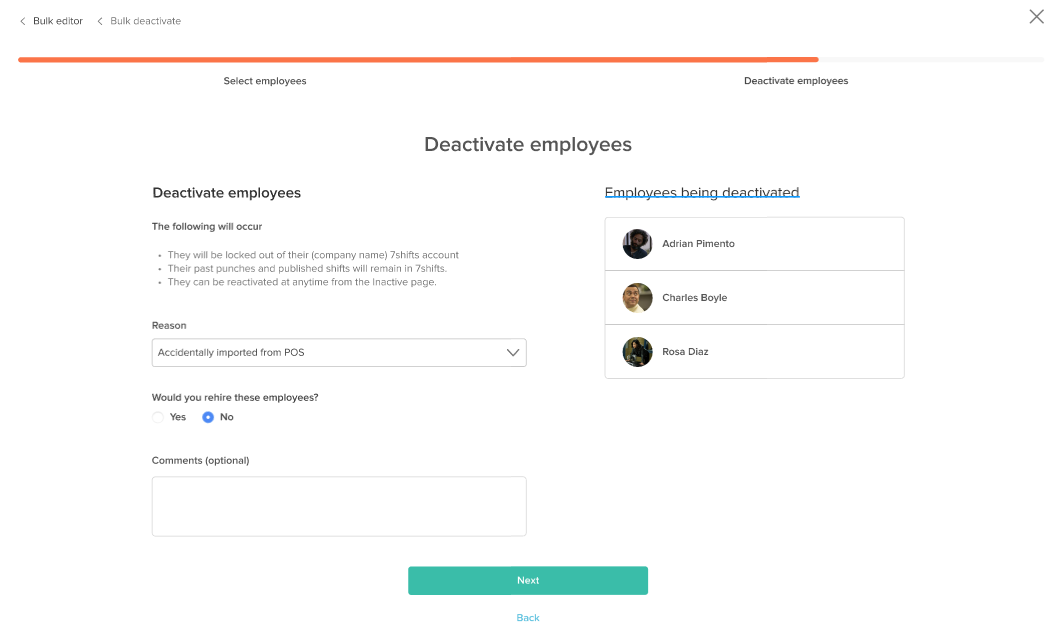This screenshot has height=640, width=1061.
Task: Select the Select employees step label
Action: point(265,80)
